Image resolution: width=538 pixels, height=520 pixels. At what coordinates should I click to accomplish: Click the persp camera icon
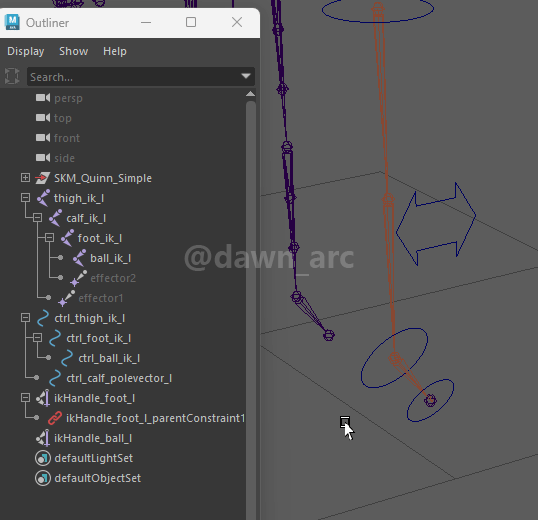43,98
